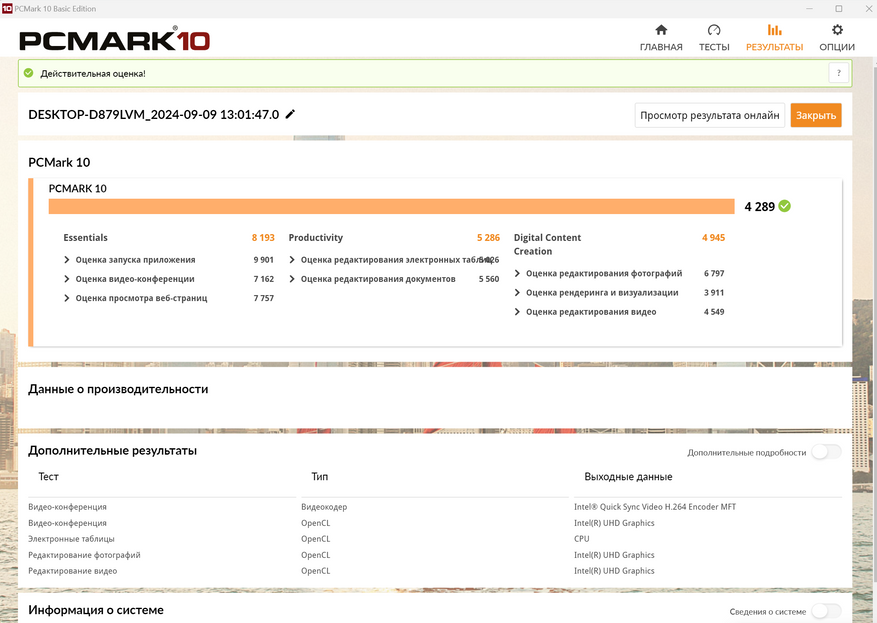Click Digital Content Creation score 4 945
877x623 pixels.
713,238
